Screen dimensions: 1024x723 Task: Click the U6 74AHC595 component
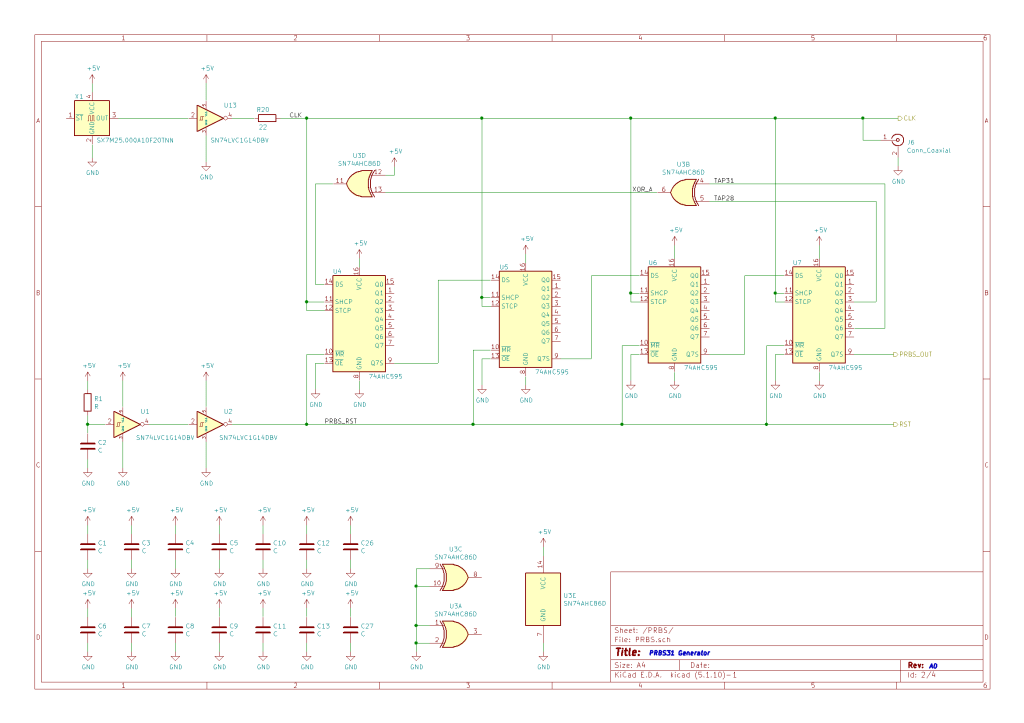click(x=675, y=315)
